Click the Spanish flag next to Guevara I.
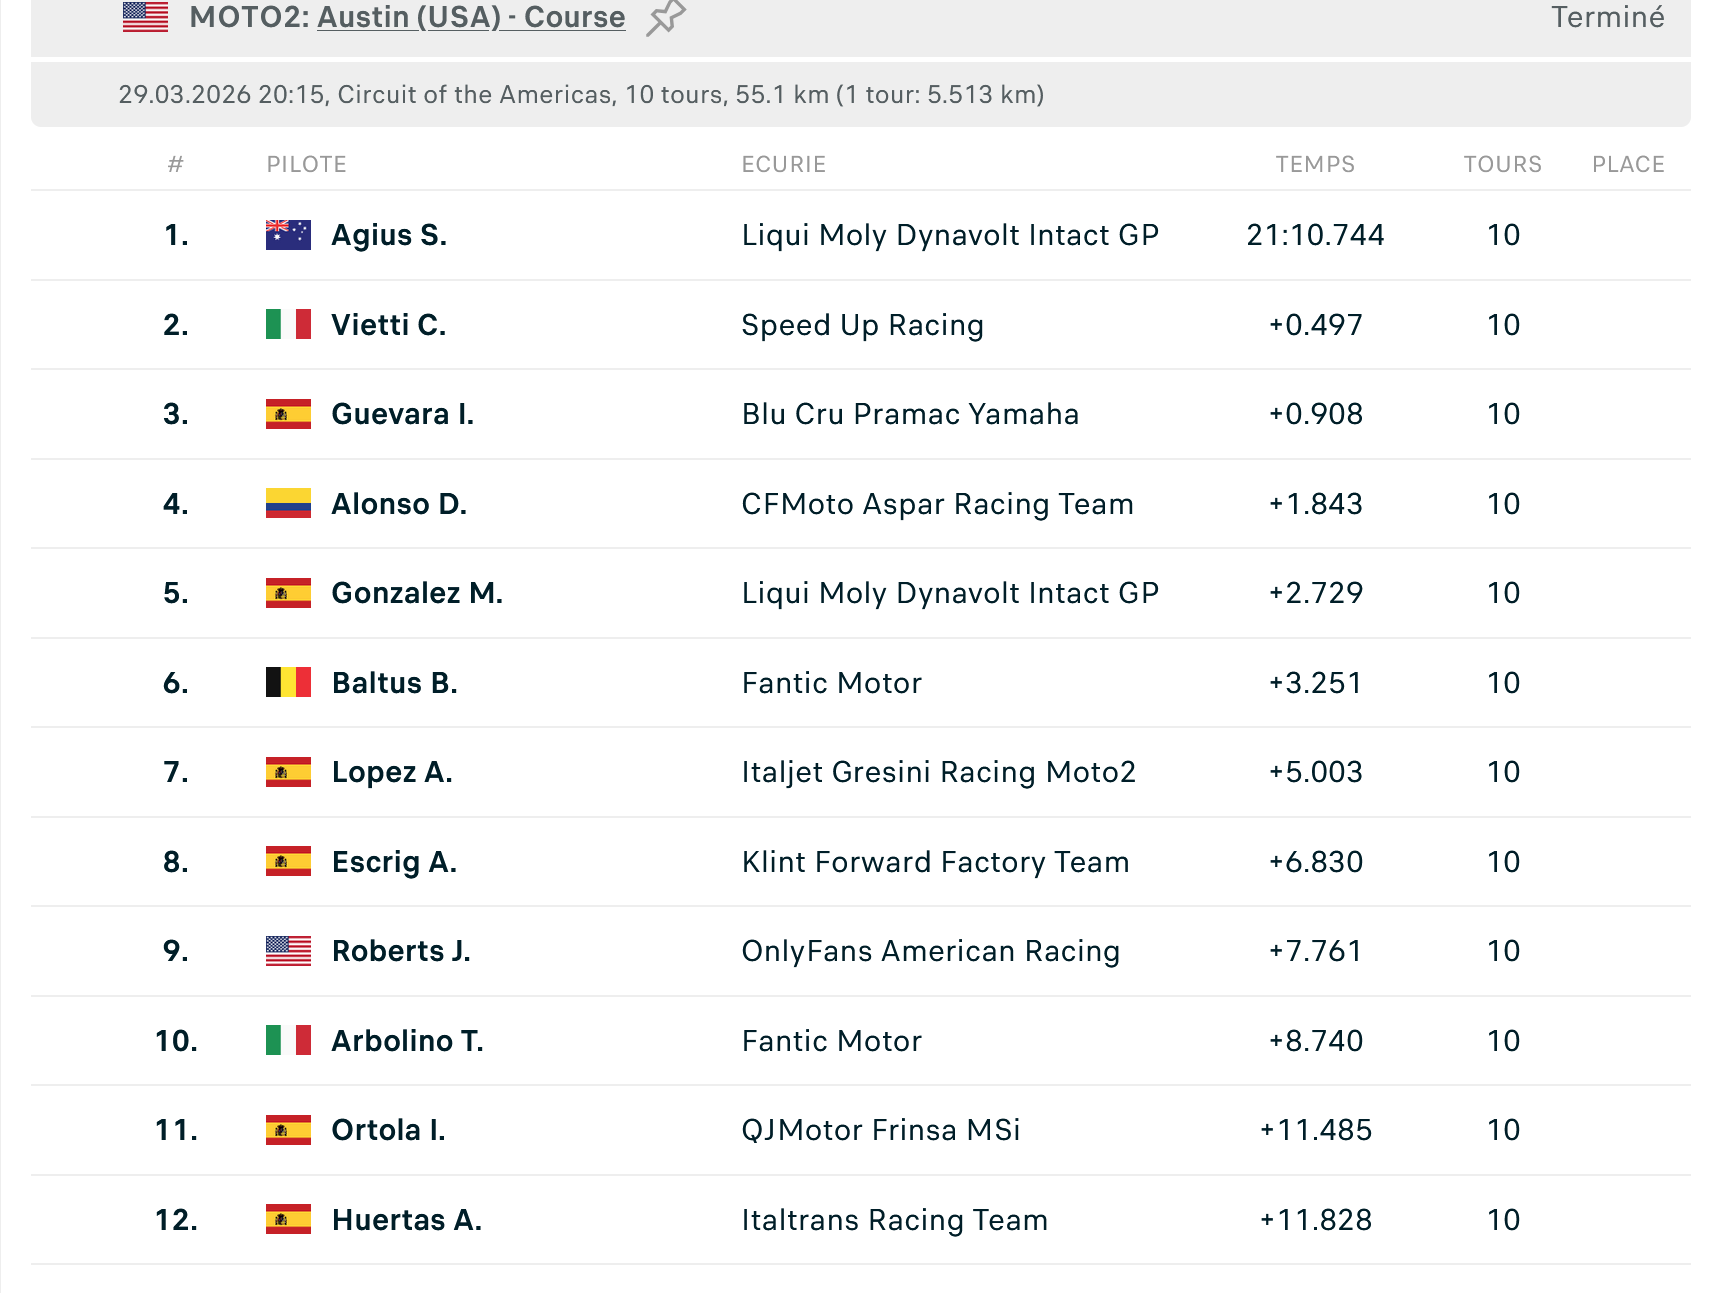Image resolution: width=1715 pixels, height=1293 pixels. [x=288, y=414]
